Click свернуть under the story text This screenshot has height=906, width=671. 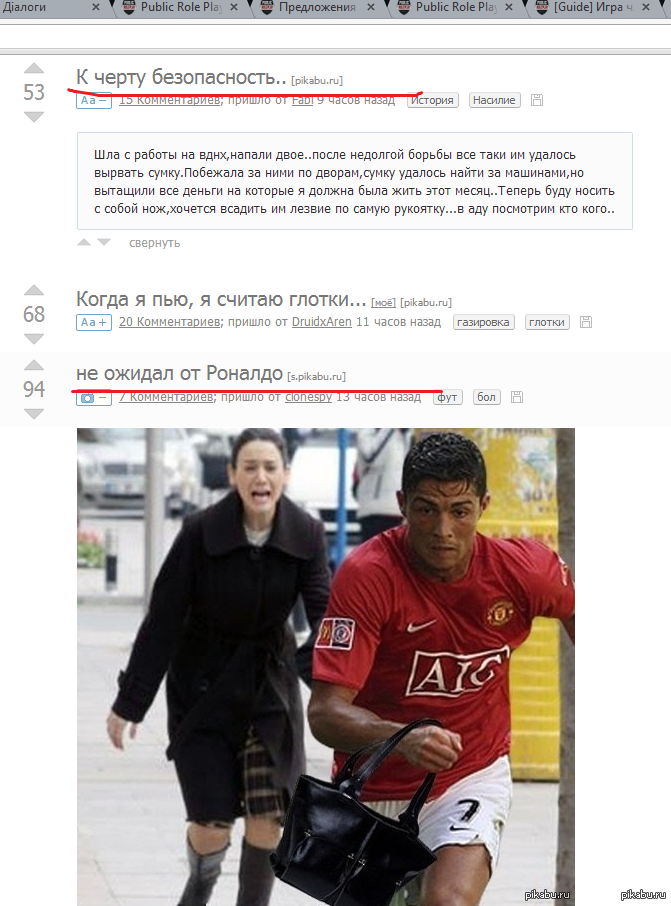click(154, 243)
